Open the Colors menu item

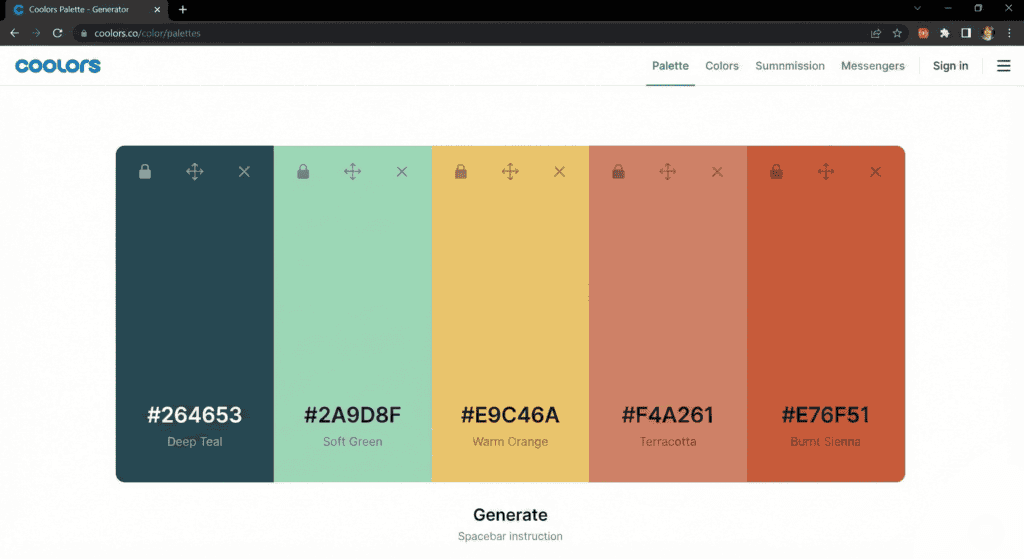pos(722,66)
